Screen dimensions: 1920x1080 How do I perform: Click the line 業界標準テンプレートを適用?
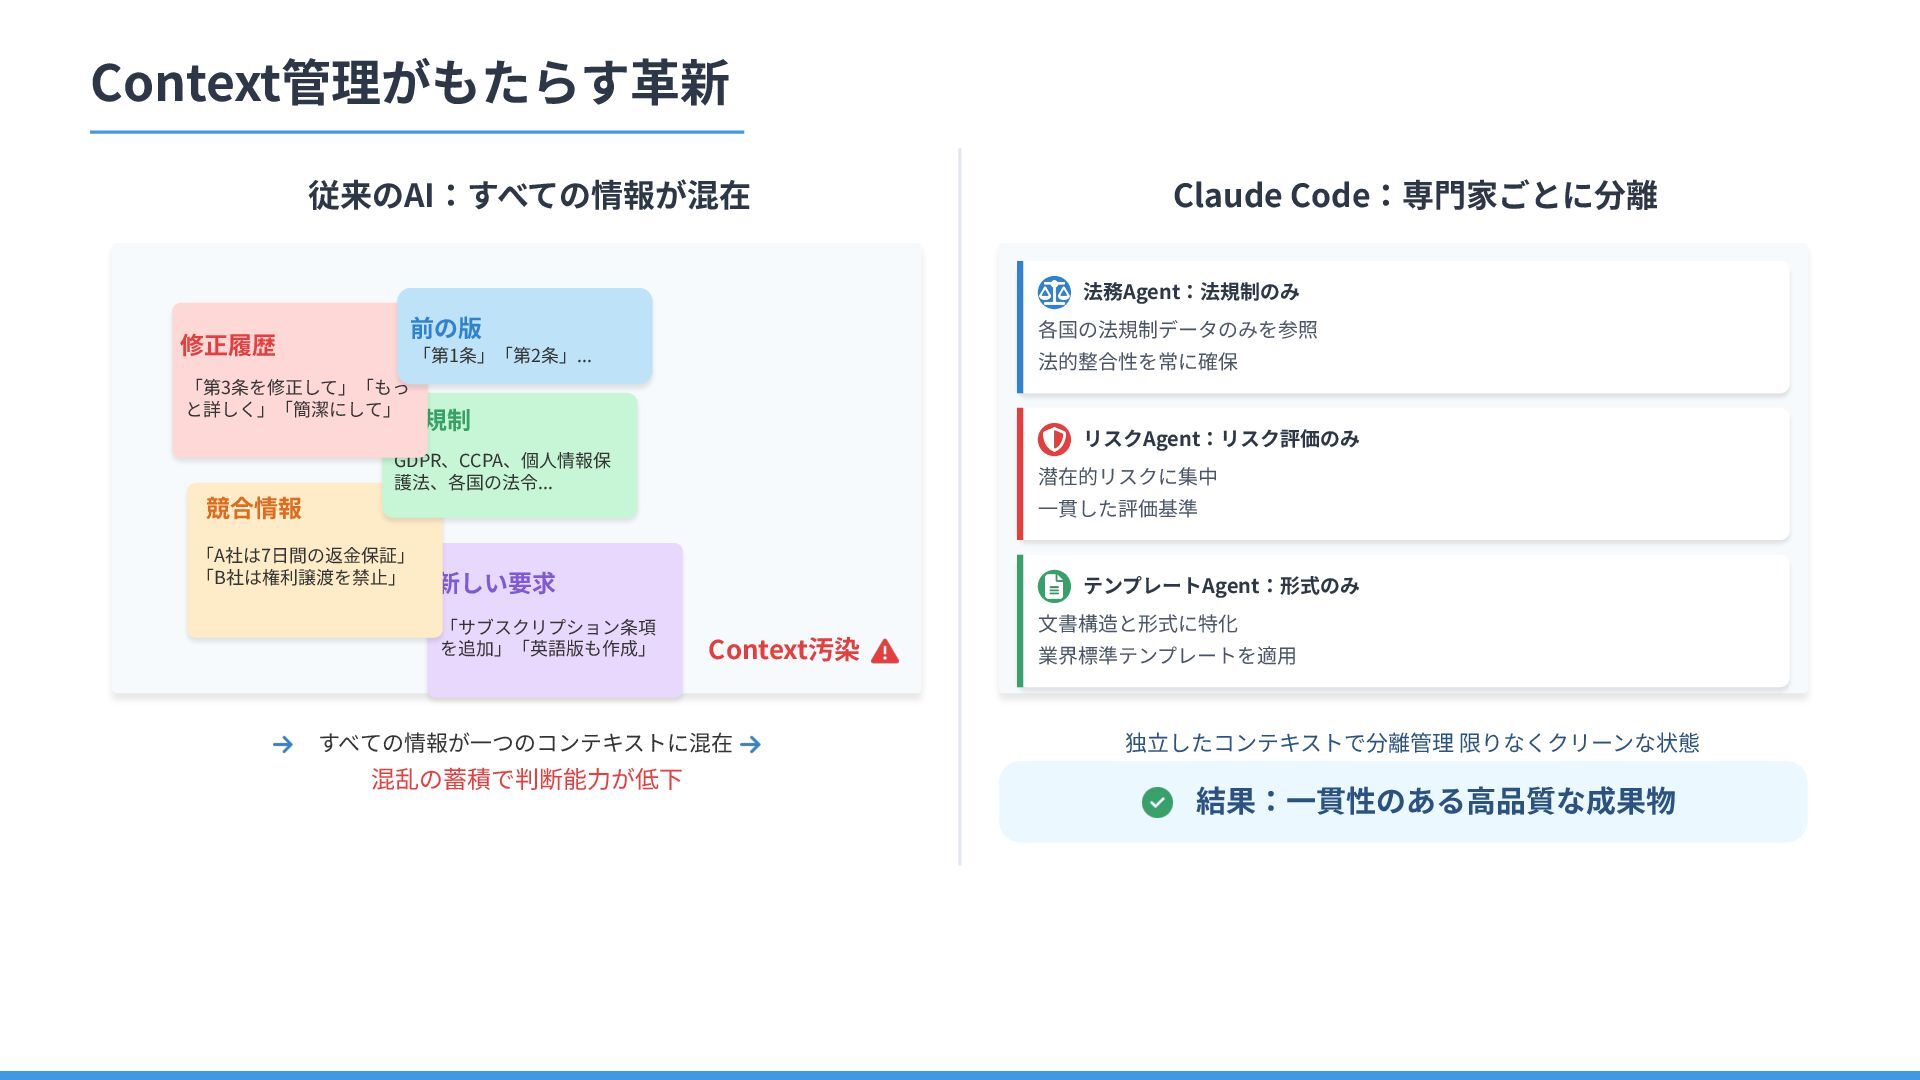coord(1167,656)
